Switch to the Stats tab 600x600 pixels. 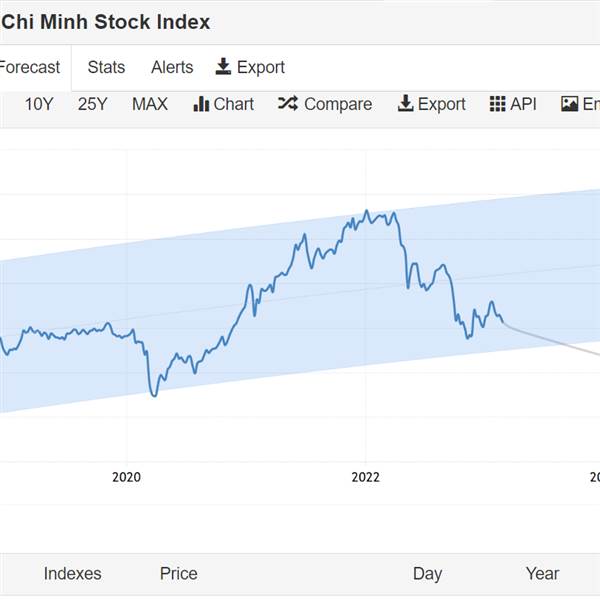[x=106, y=67]
